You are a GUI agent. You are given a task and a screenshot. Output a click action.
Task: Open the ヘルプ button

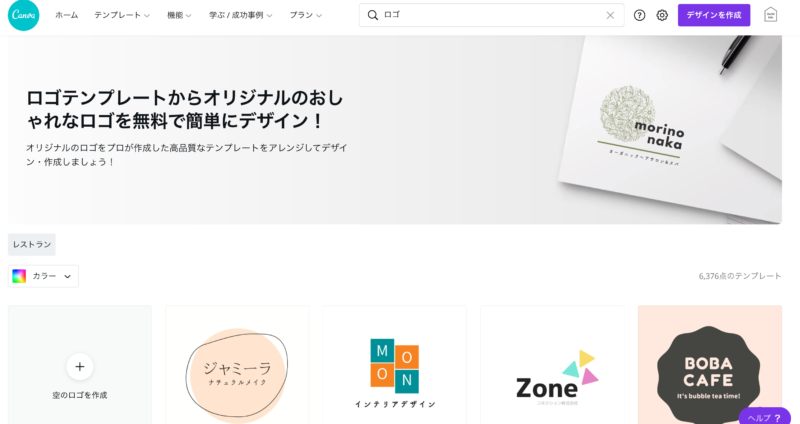pyautogui.click(x=764, y=417)
